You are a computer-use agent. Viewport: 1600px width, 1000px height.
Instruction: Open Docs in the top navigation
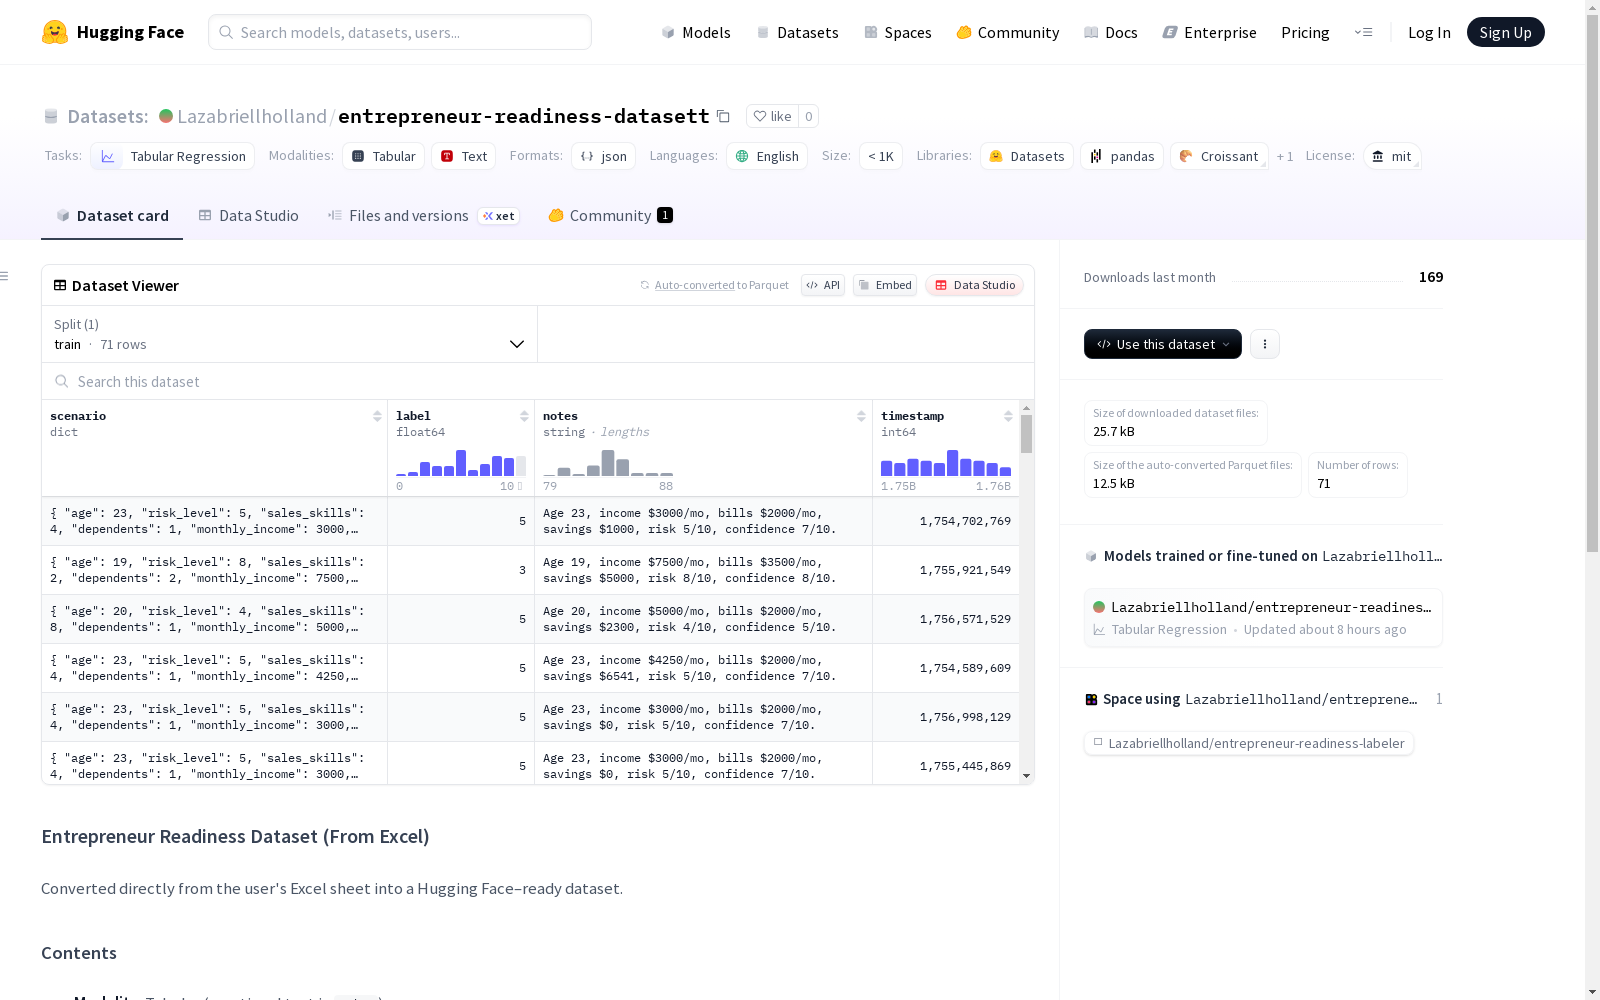click(x=1111, y=32)
